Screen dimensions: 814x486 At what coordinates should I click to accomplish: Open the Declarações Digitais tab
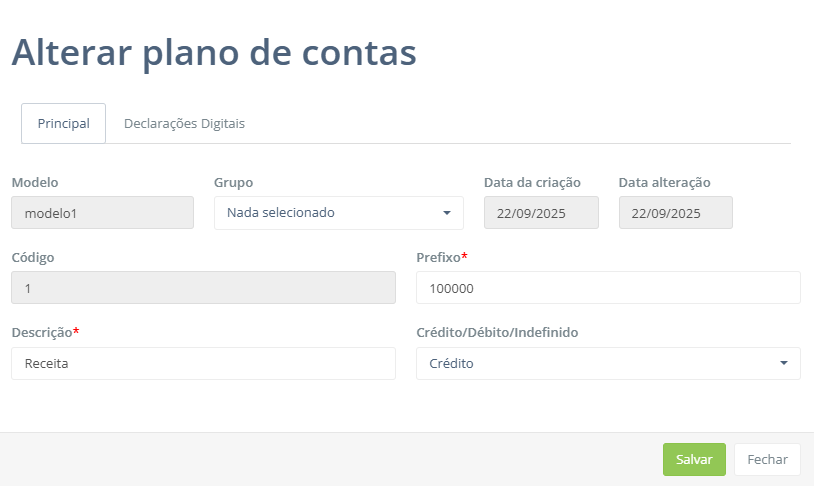[x=184, y=124]
